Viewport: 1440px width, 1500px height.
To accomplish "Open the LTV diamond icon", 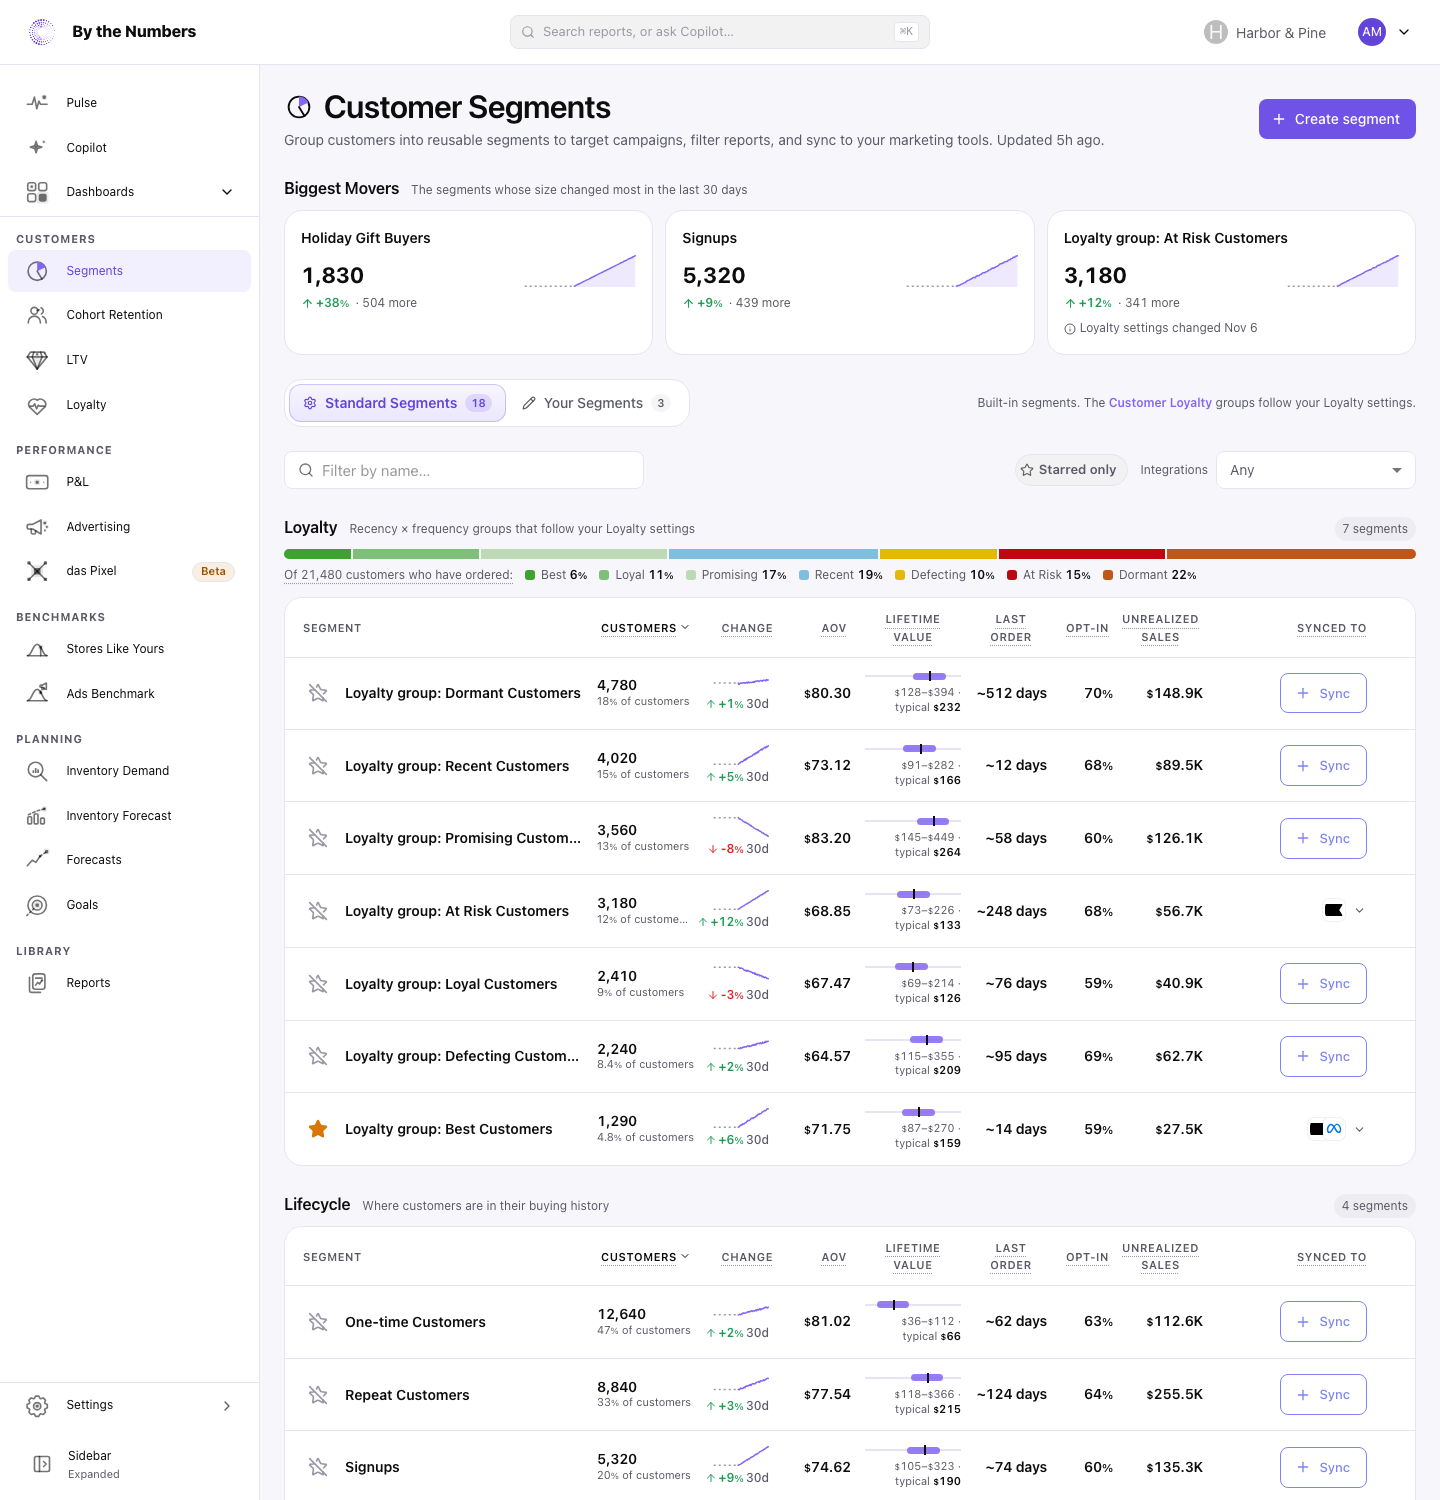I will pos(37,360).
